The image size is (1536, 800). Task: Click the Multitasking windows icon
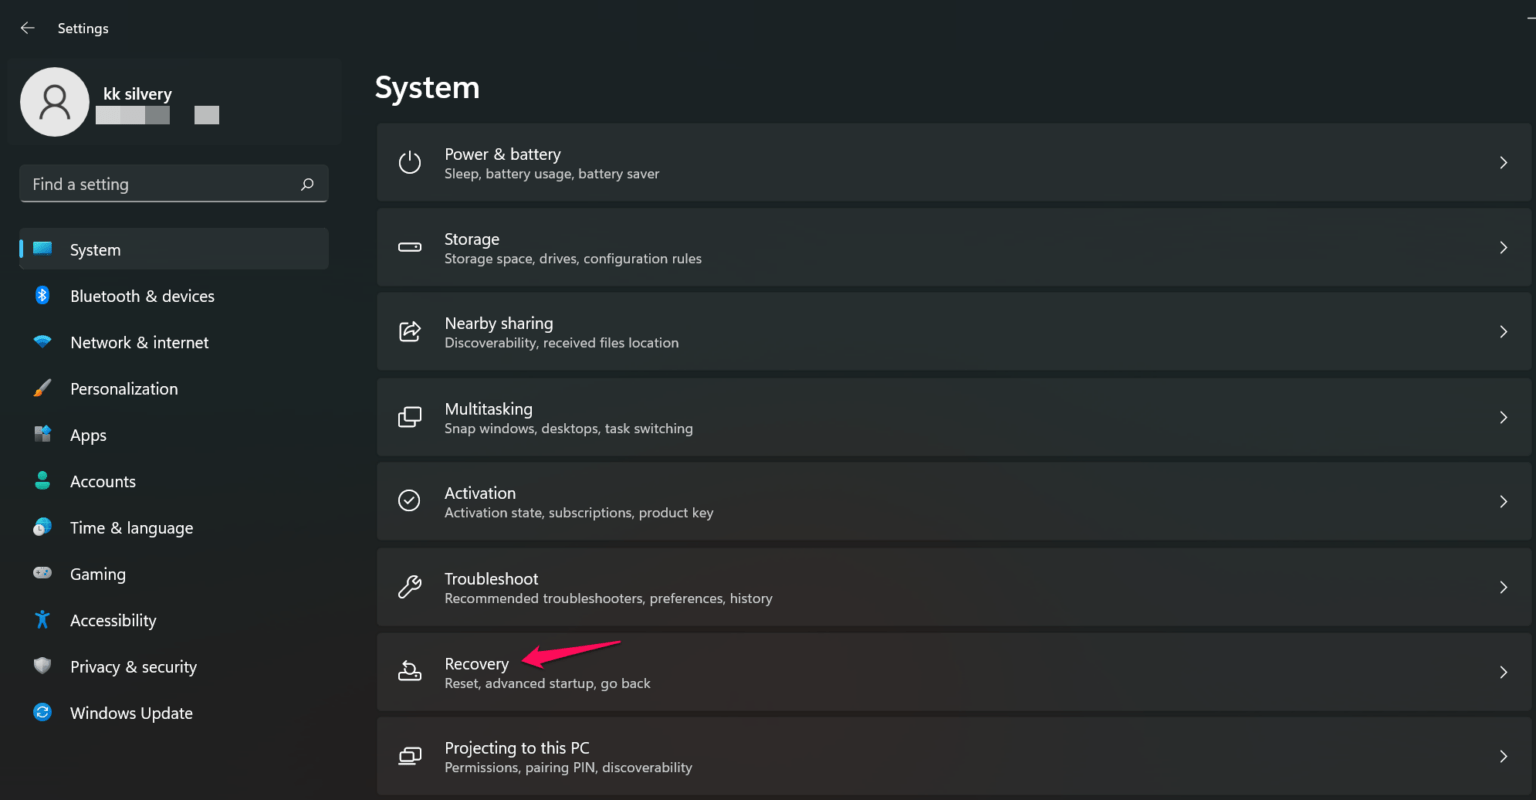[x=409, y=416]
